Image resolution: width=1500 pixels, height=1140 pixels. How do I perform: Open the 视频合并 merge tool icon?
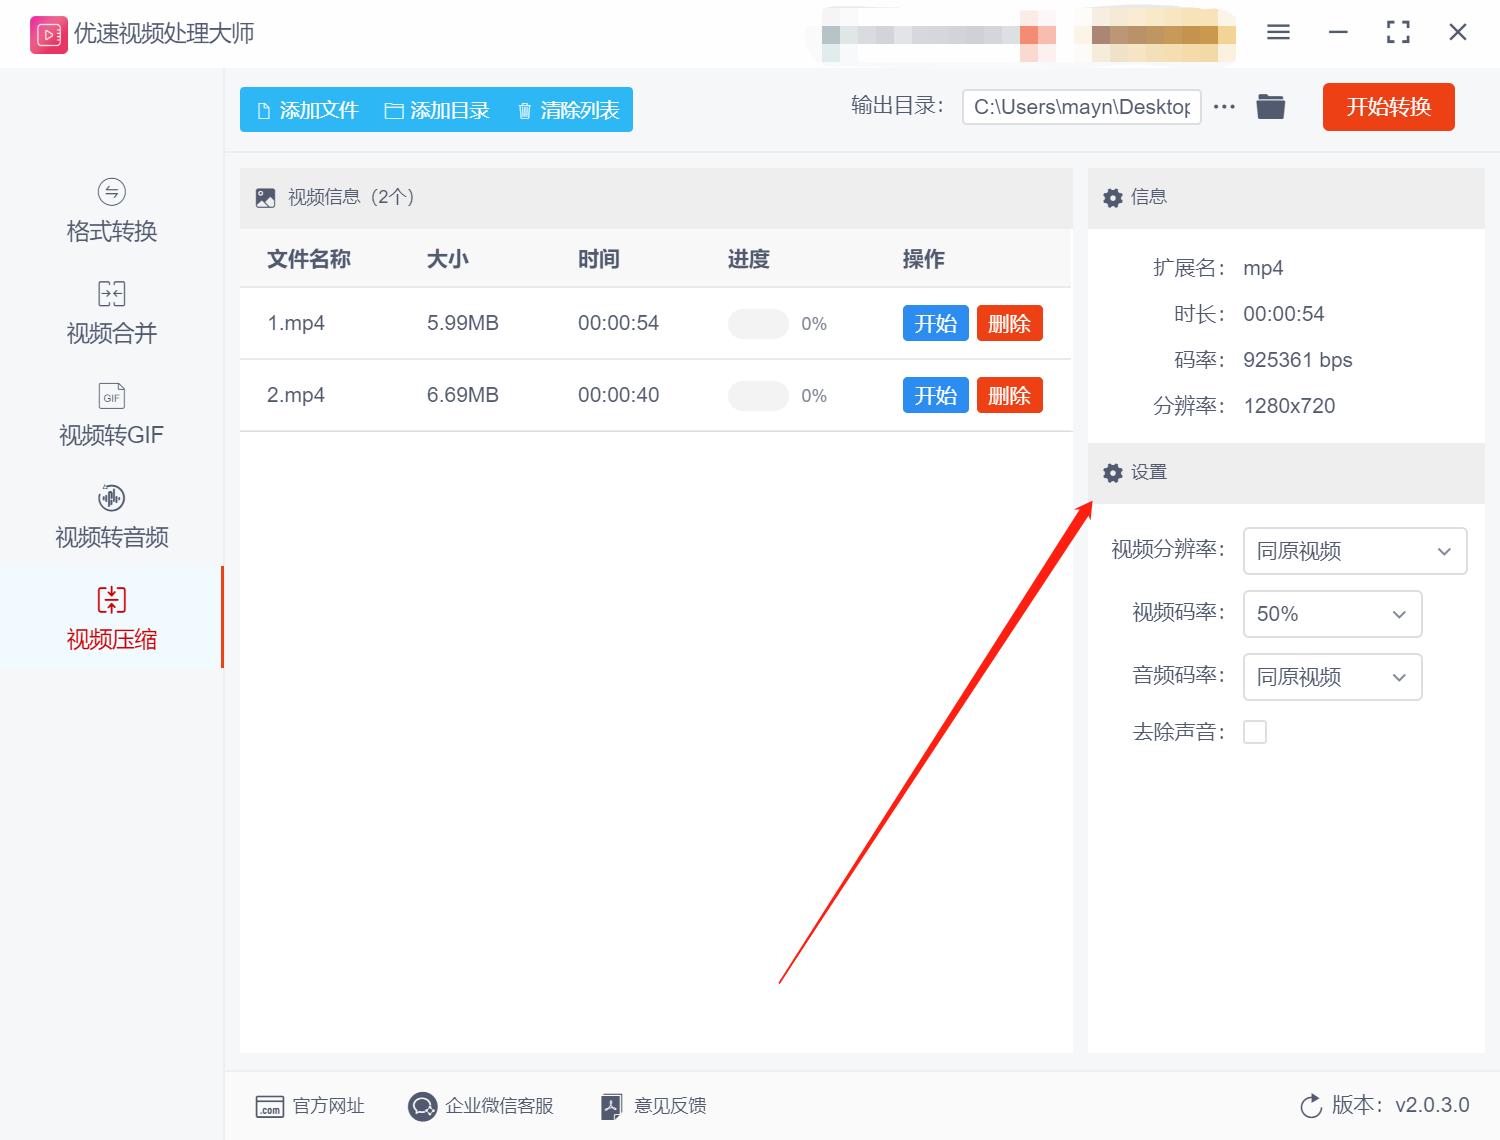[x=110, y=293]
